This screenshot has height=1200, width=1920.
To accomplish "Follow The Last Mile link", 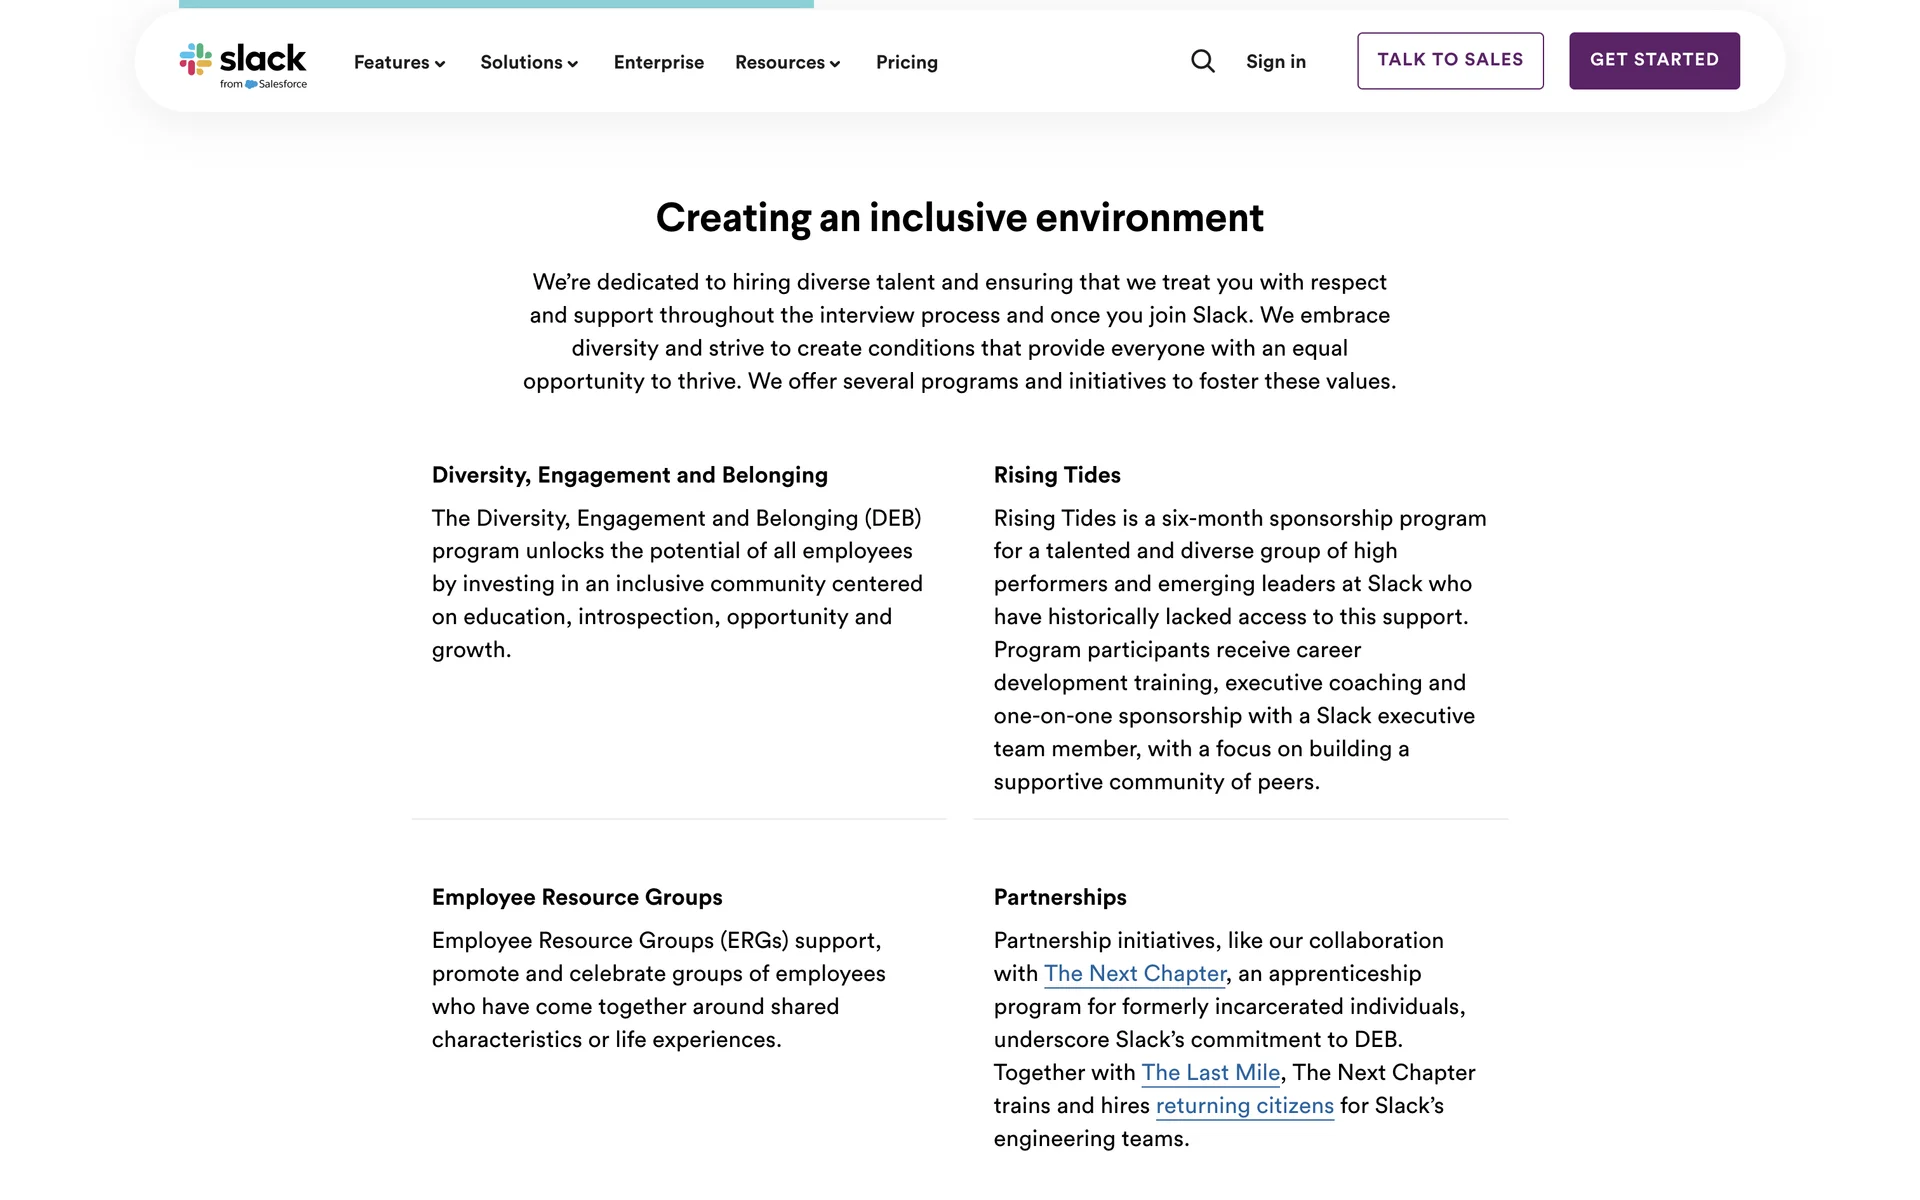I will tap(1210, 1072).
